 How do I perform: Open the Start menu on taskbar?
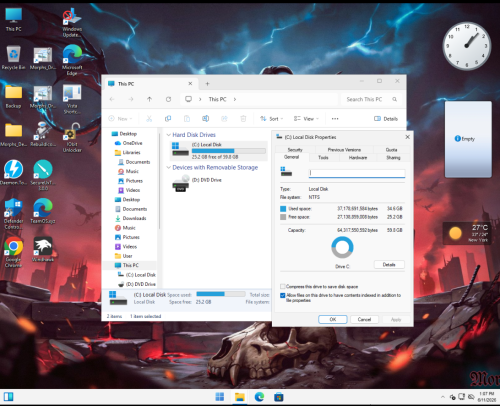220,397
